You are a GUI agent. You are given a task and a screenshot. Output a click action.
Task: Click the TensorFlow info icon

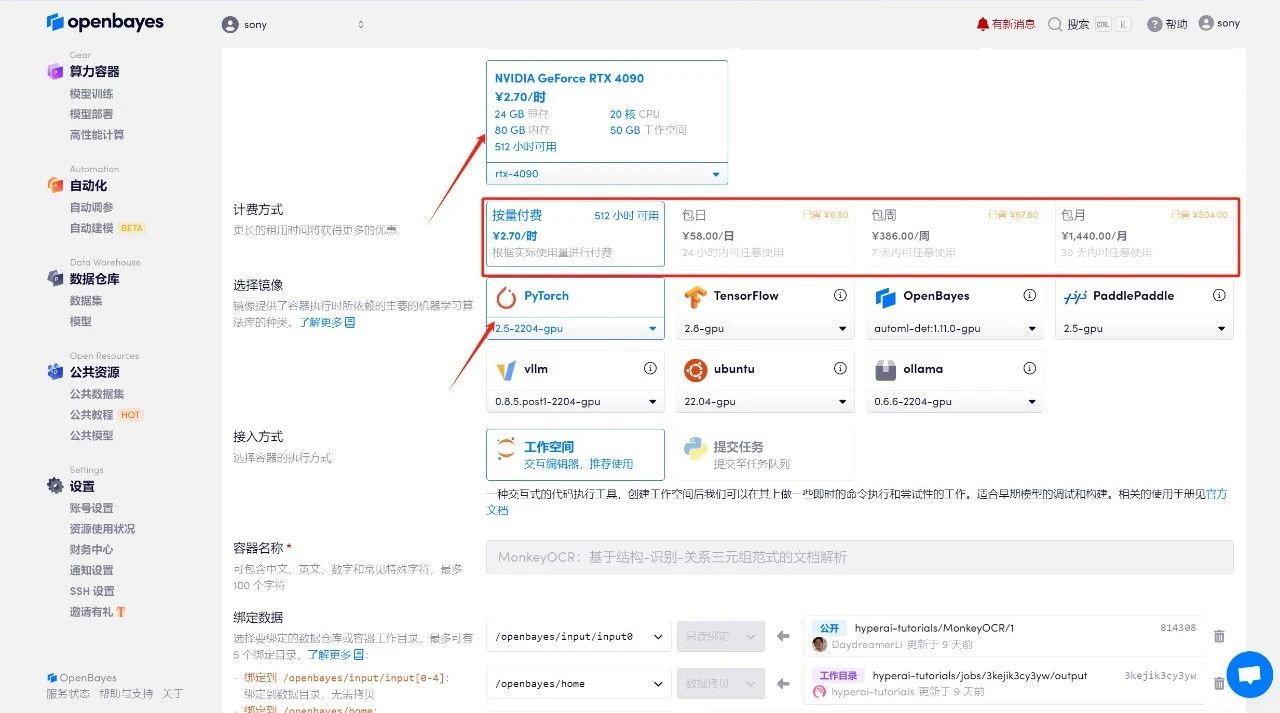(x=840, y=296)
